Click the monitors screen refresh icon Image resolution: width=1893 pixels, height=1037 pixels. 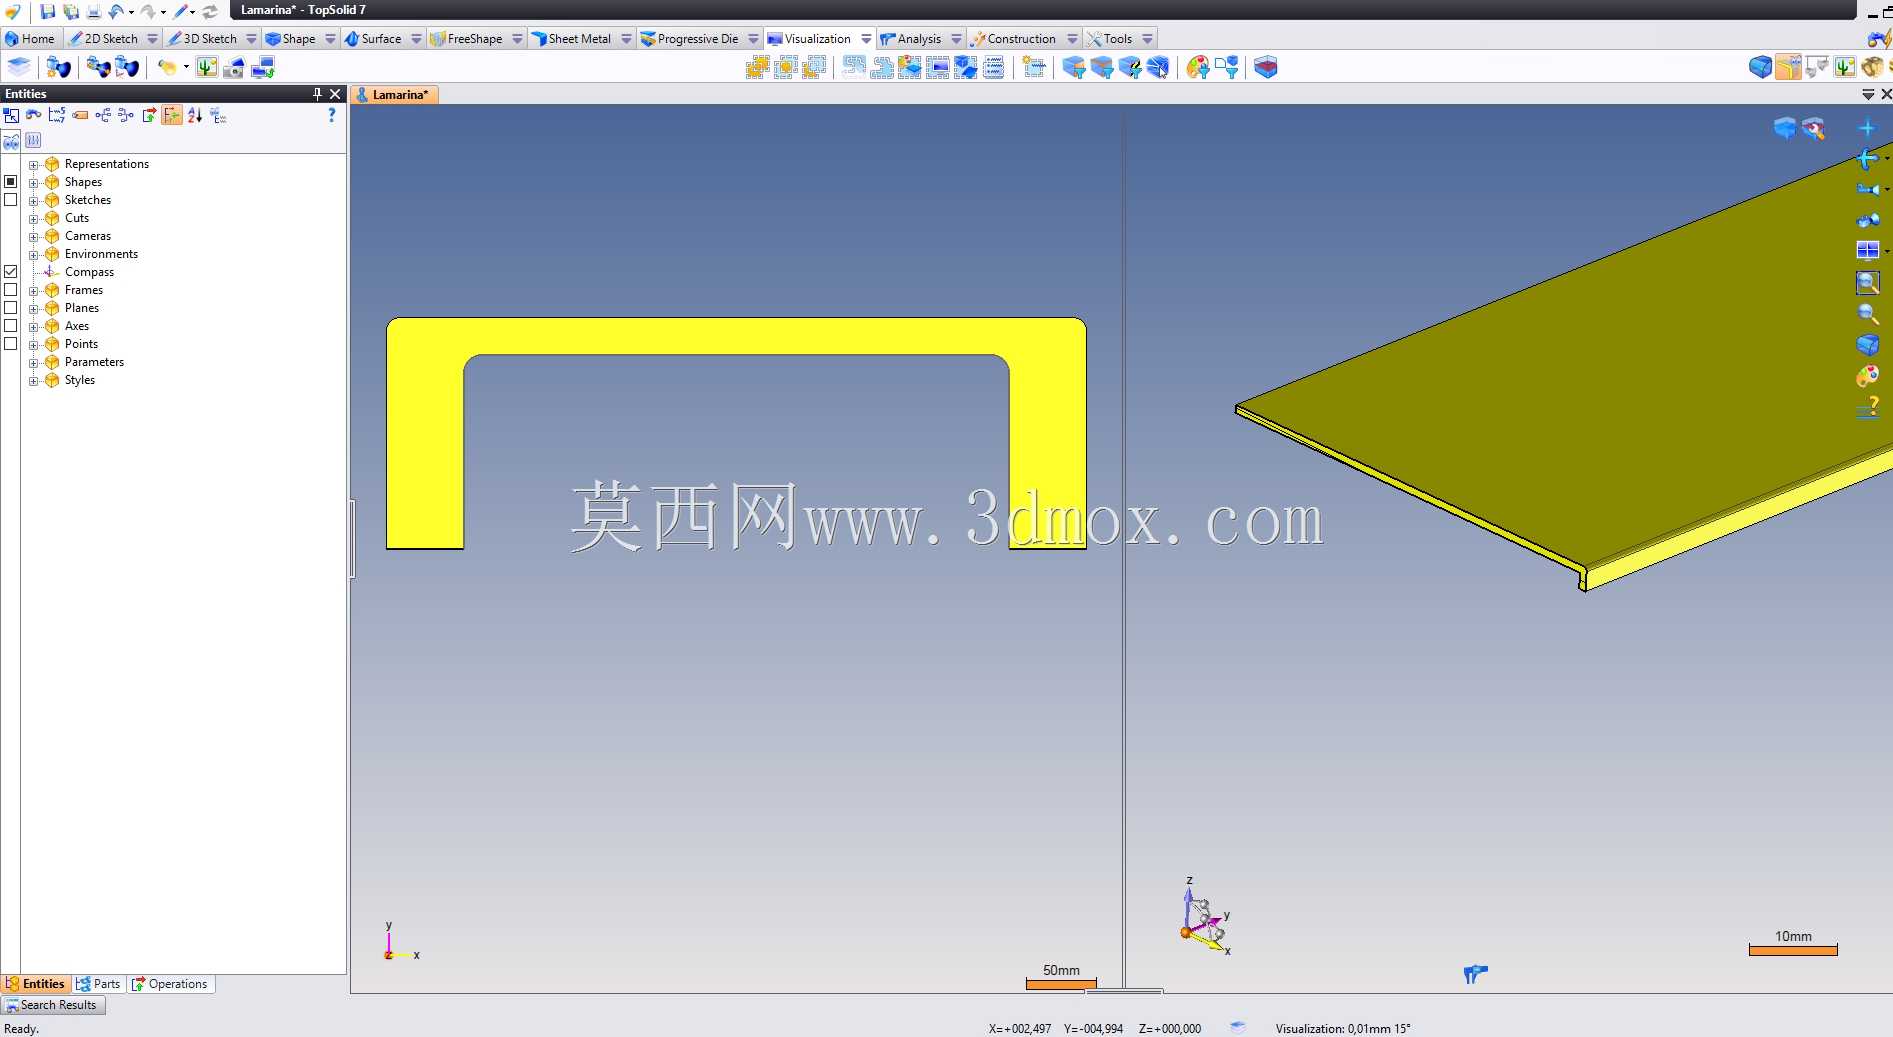(263, 67)
